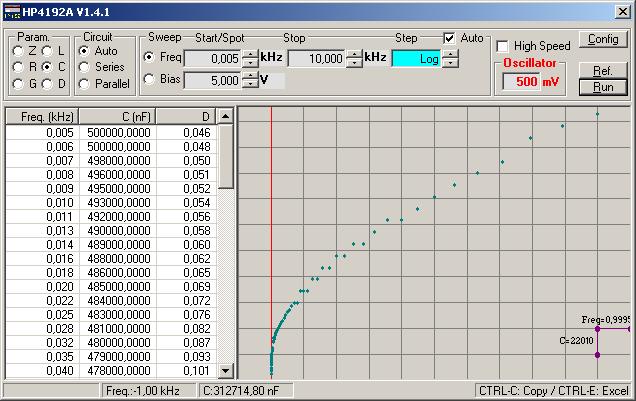Image resolution: width=636 pixels, height=401 pixels.
Task: Toggle the Auto step checkbox
Action: 449,39
